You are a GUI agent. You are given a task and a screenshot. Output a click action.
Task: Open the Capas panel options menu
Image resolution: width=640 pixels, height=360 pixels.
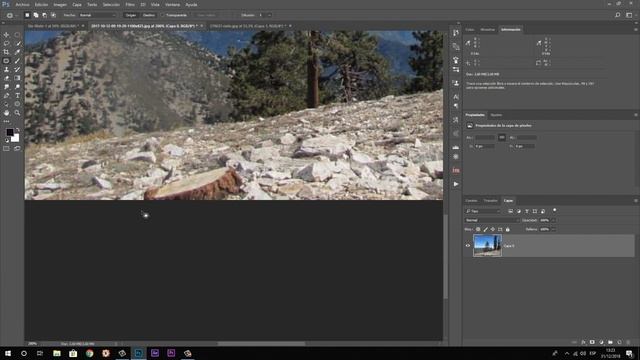point(636,200)
